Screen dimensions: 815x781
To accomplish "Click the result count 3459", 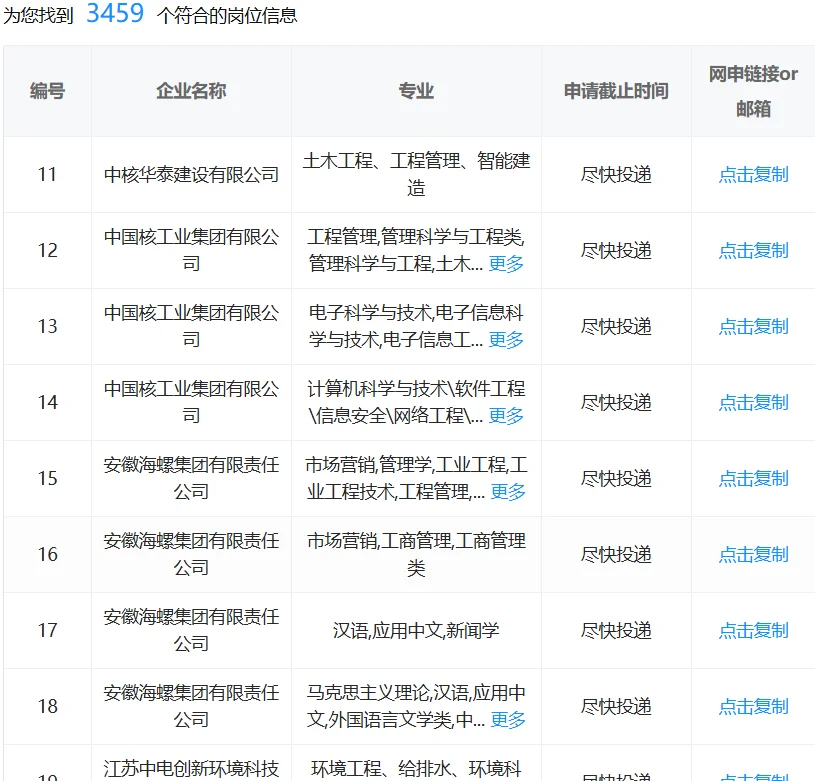I will click(x=115, y=13).
